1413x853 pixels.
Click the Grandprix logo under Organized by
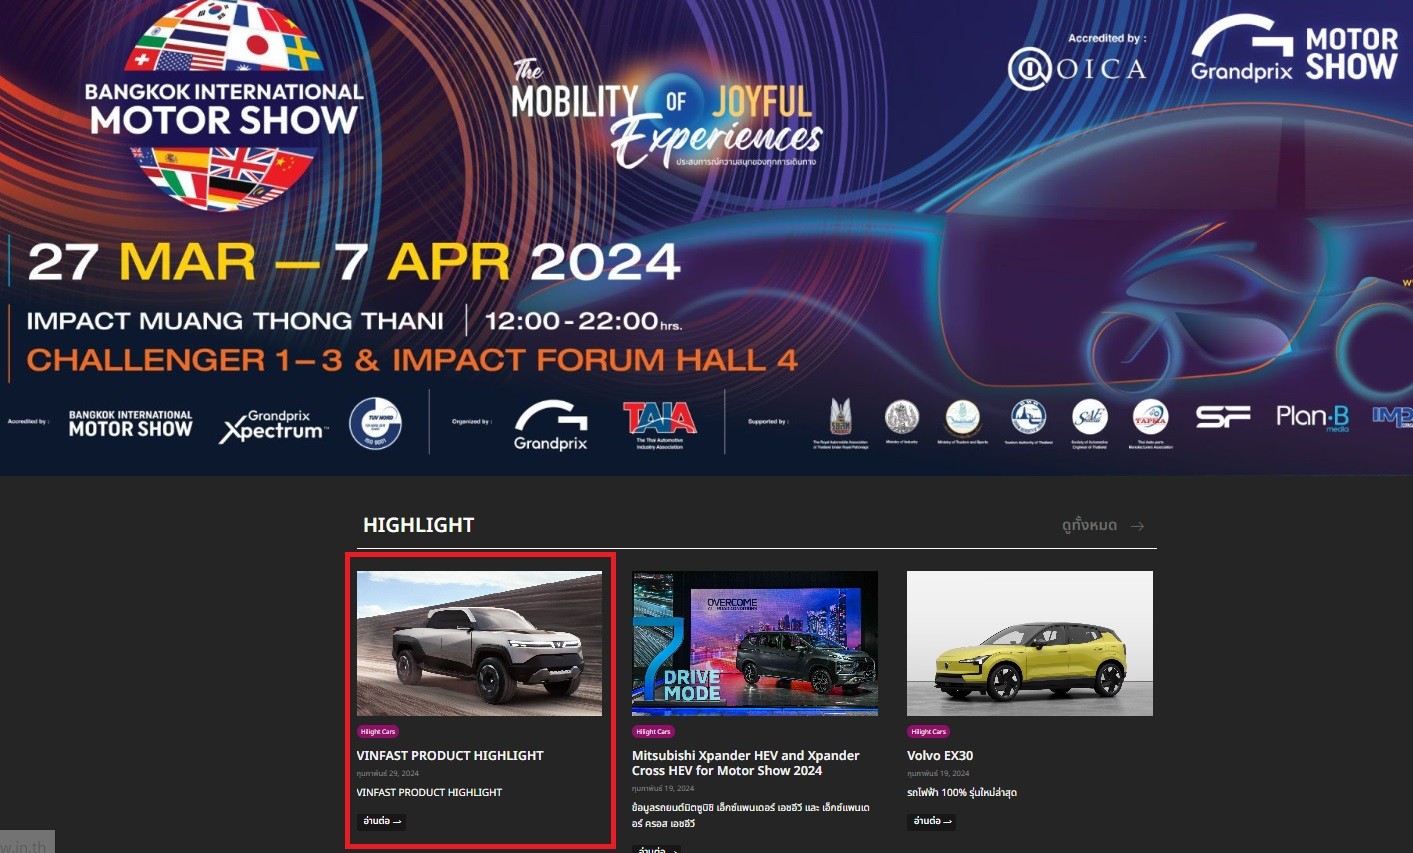(550, 424)
